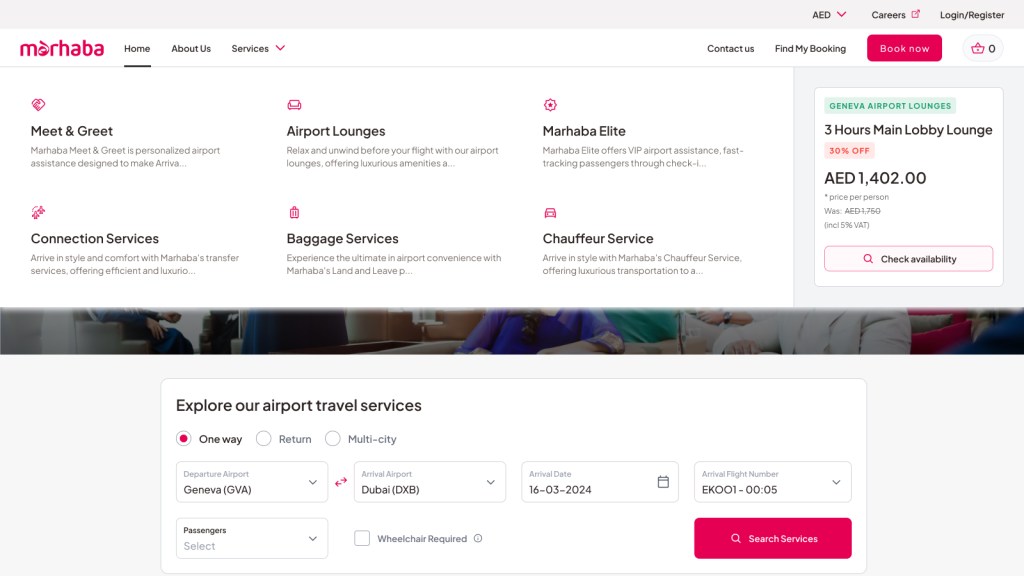Open the AED currency dropdown
Image resolution: width=1024 pixels, height=576 pixels.
click(829, 15)
